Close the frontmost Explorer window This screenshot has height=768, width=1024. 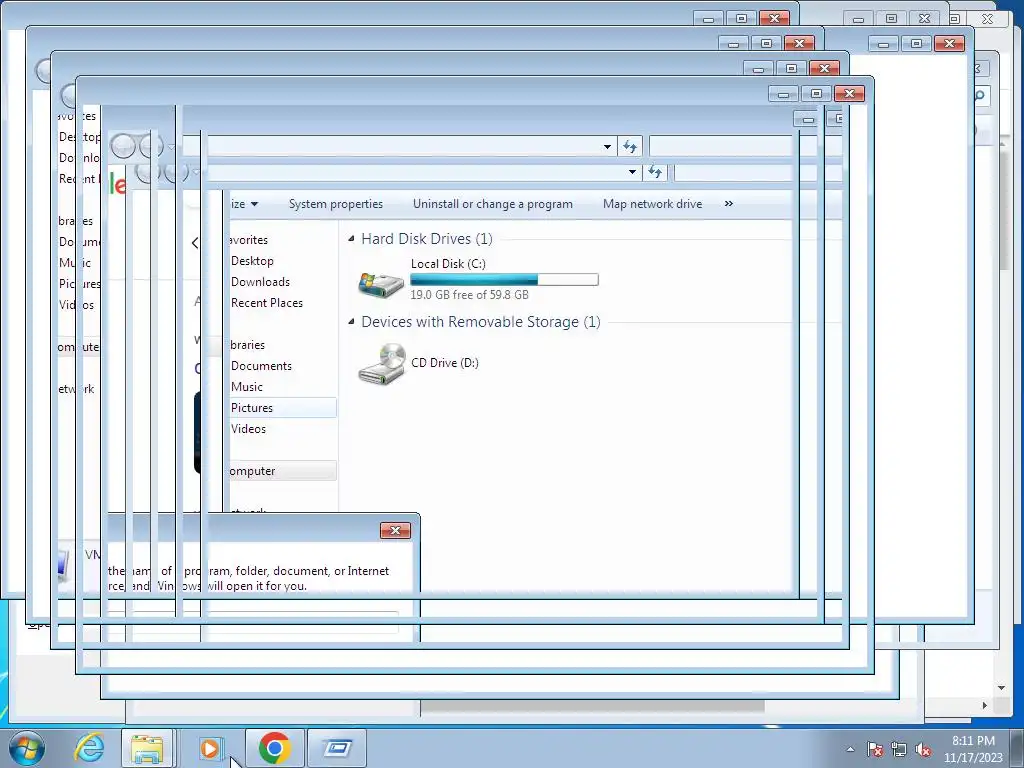coord(849,93)
